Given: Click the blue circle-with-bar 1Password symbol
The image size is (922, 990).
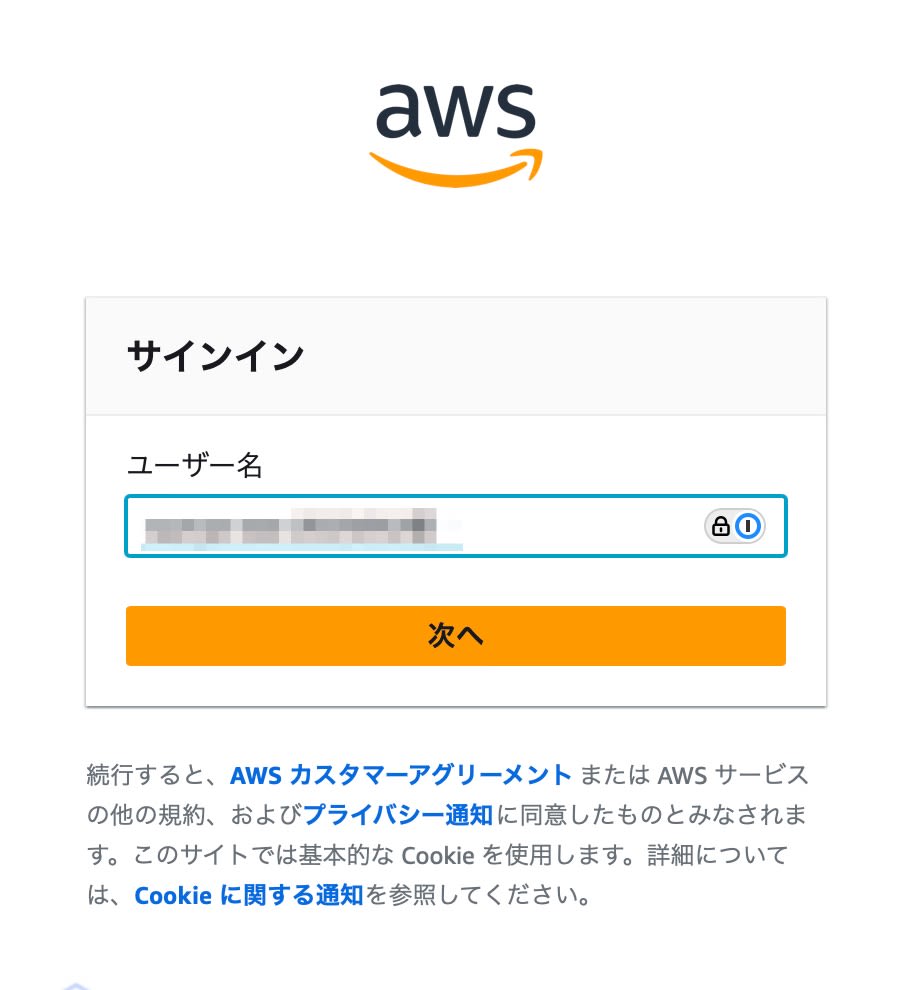Looking at the screenshot, I should click(748, 526).
